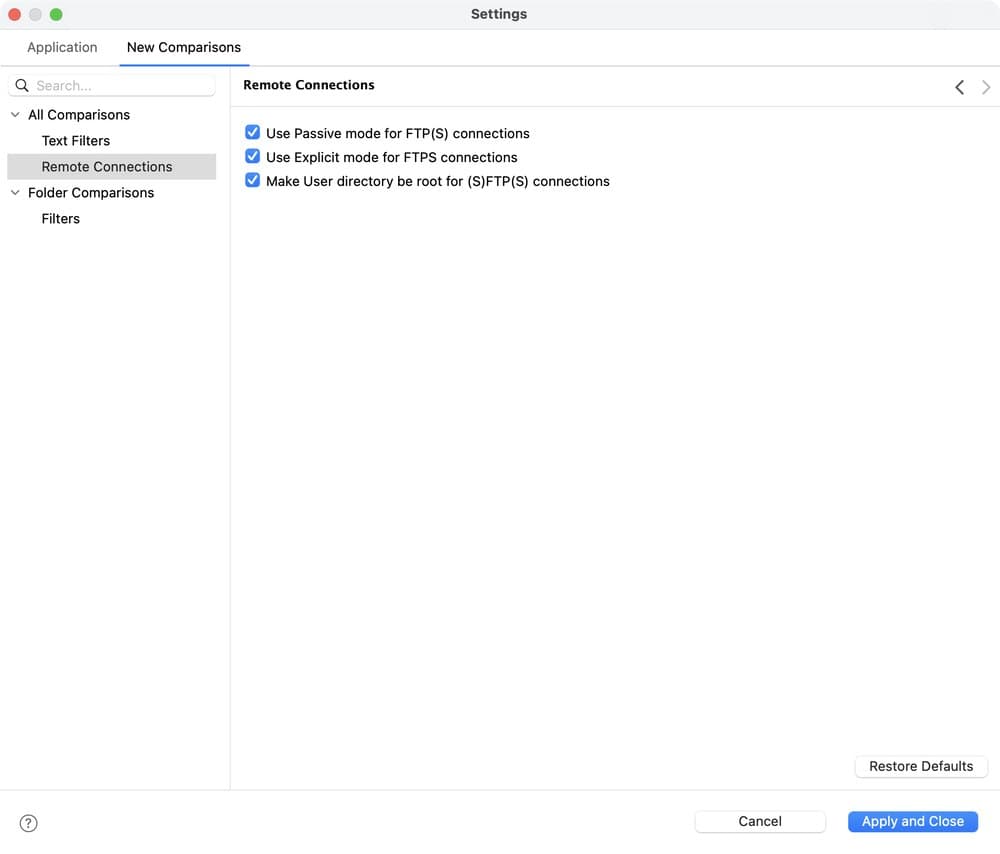Click the Use Passive mode label text

click(x=398, y=133)
